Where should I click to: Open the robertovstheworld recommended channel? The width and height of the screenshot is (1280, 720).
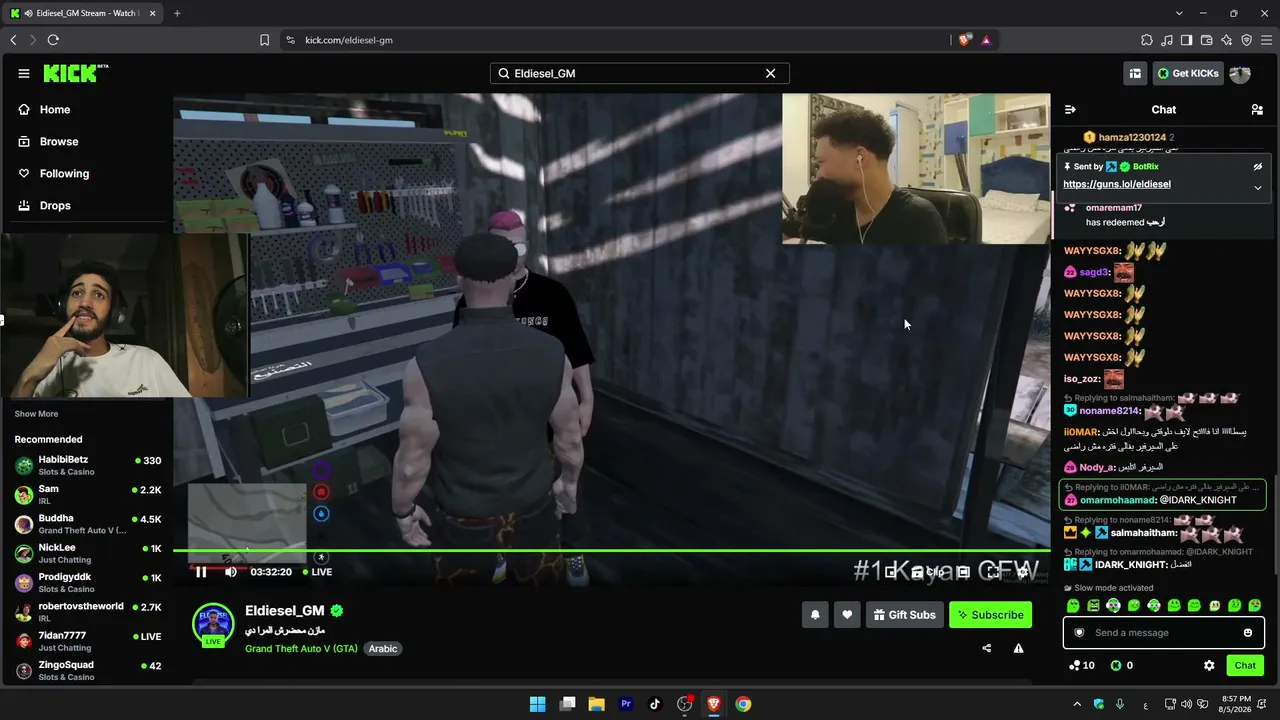click(x=88, y=612)
